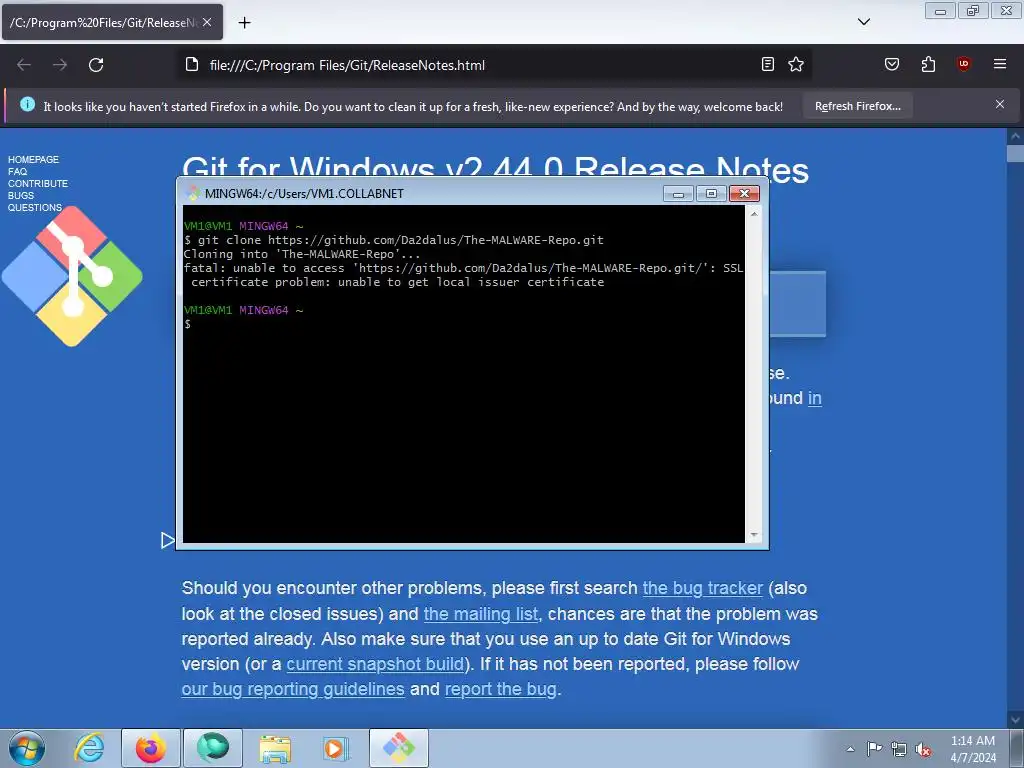Open the mailing list link
Image resolution: width=1024 pixels, height=768 pixels.
[x=481, y=615]
